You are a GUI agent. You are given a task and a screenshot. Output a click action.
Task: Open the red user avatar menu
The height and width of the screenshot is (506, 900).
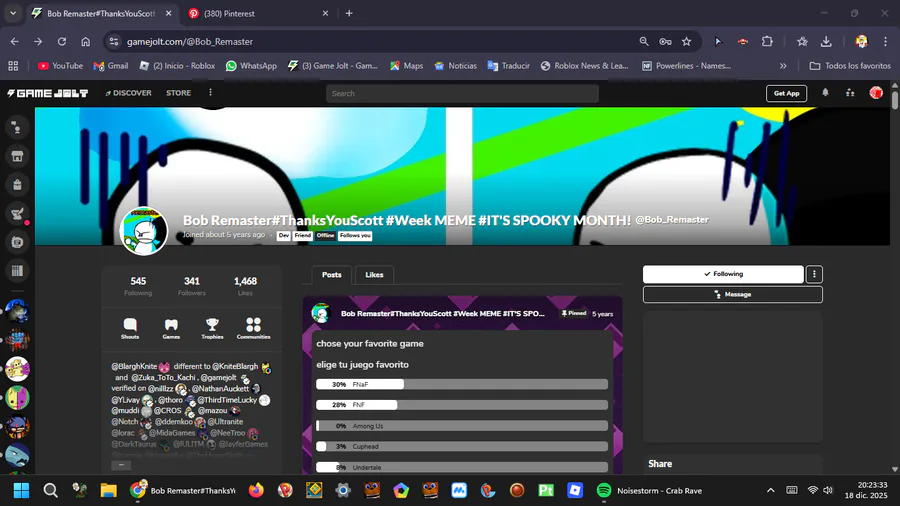tap(876, 92)
